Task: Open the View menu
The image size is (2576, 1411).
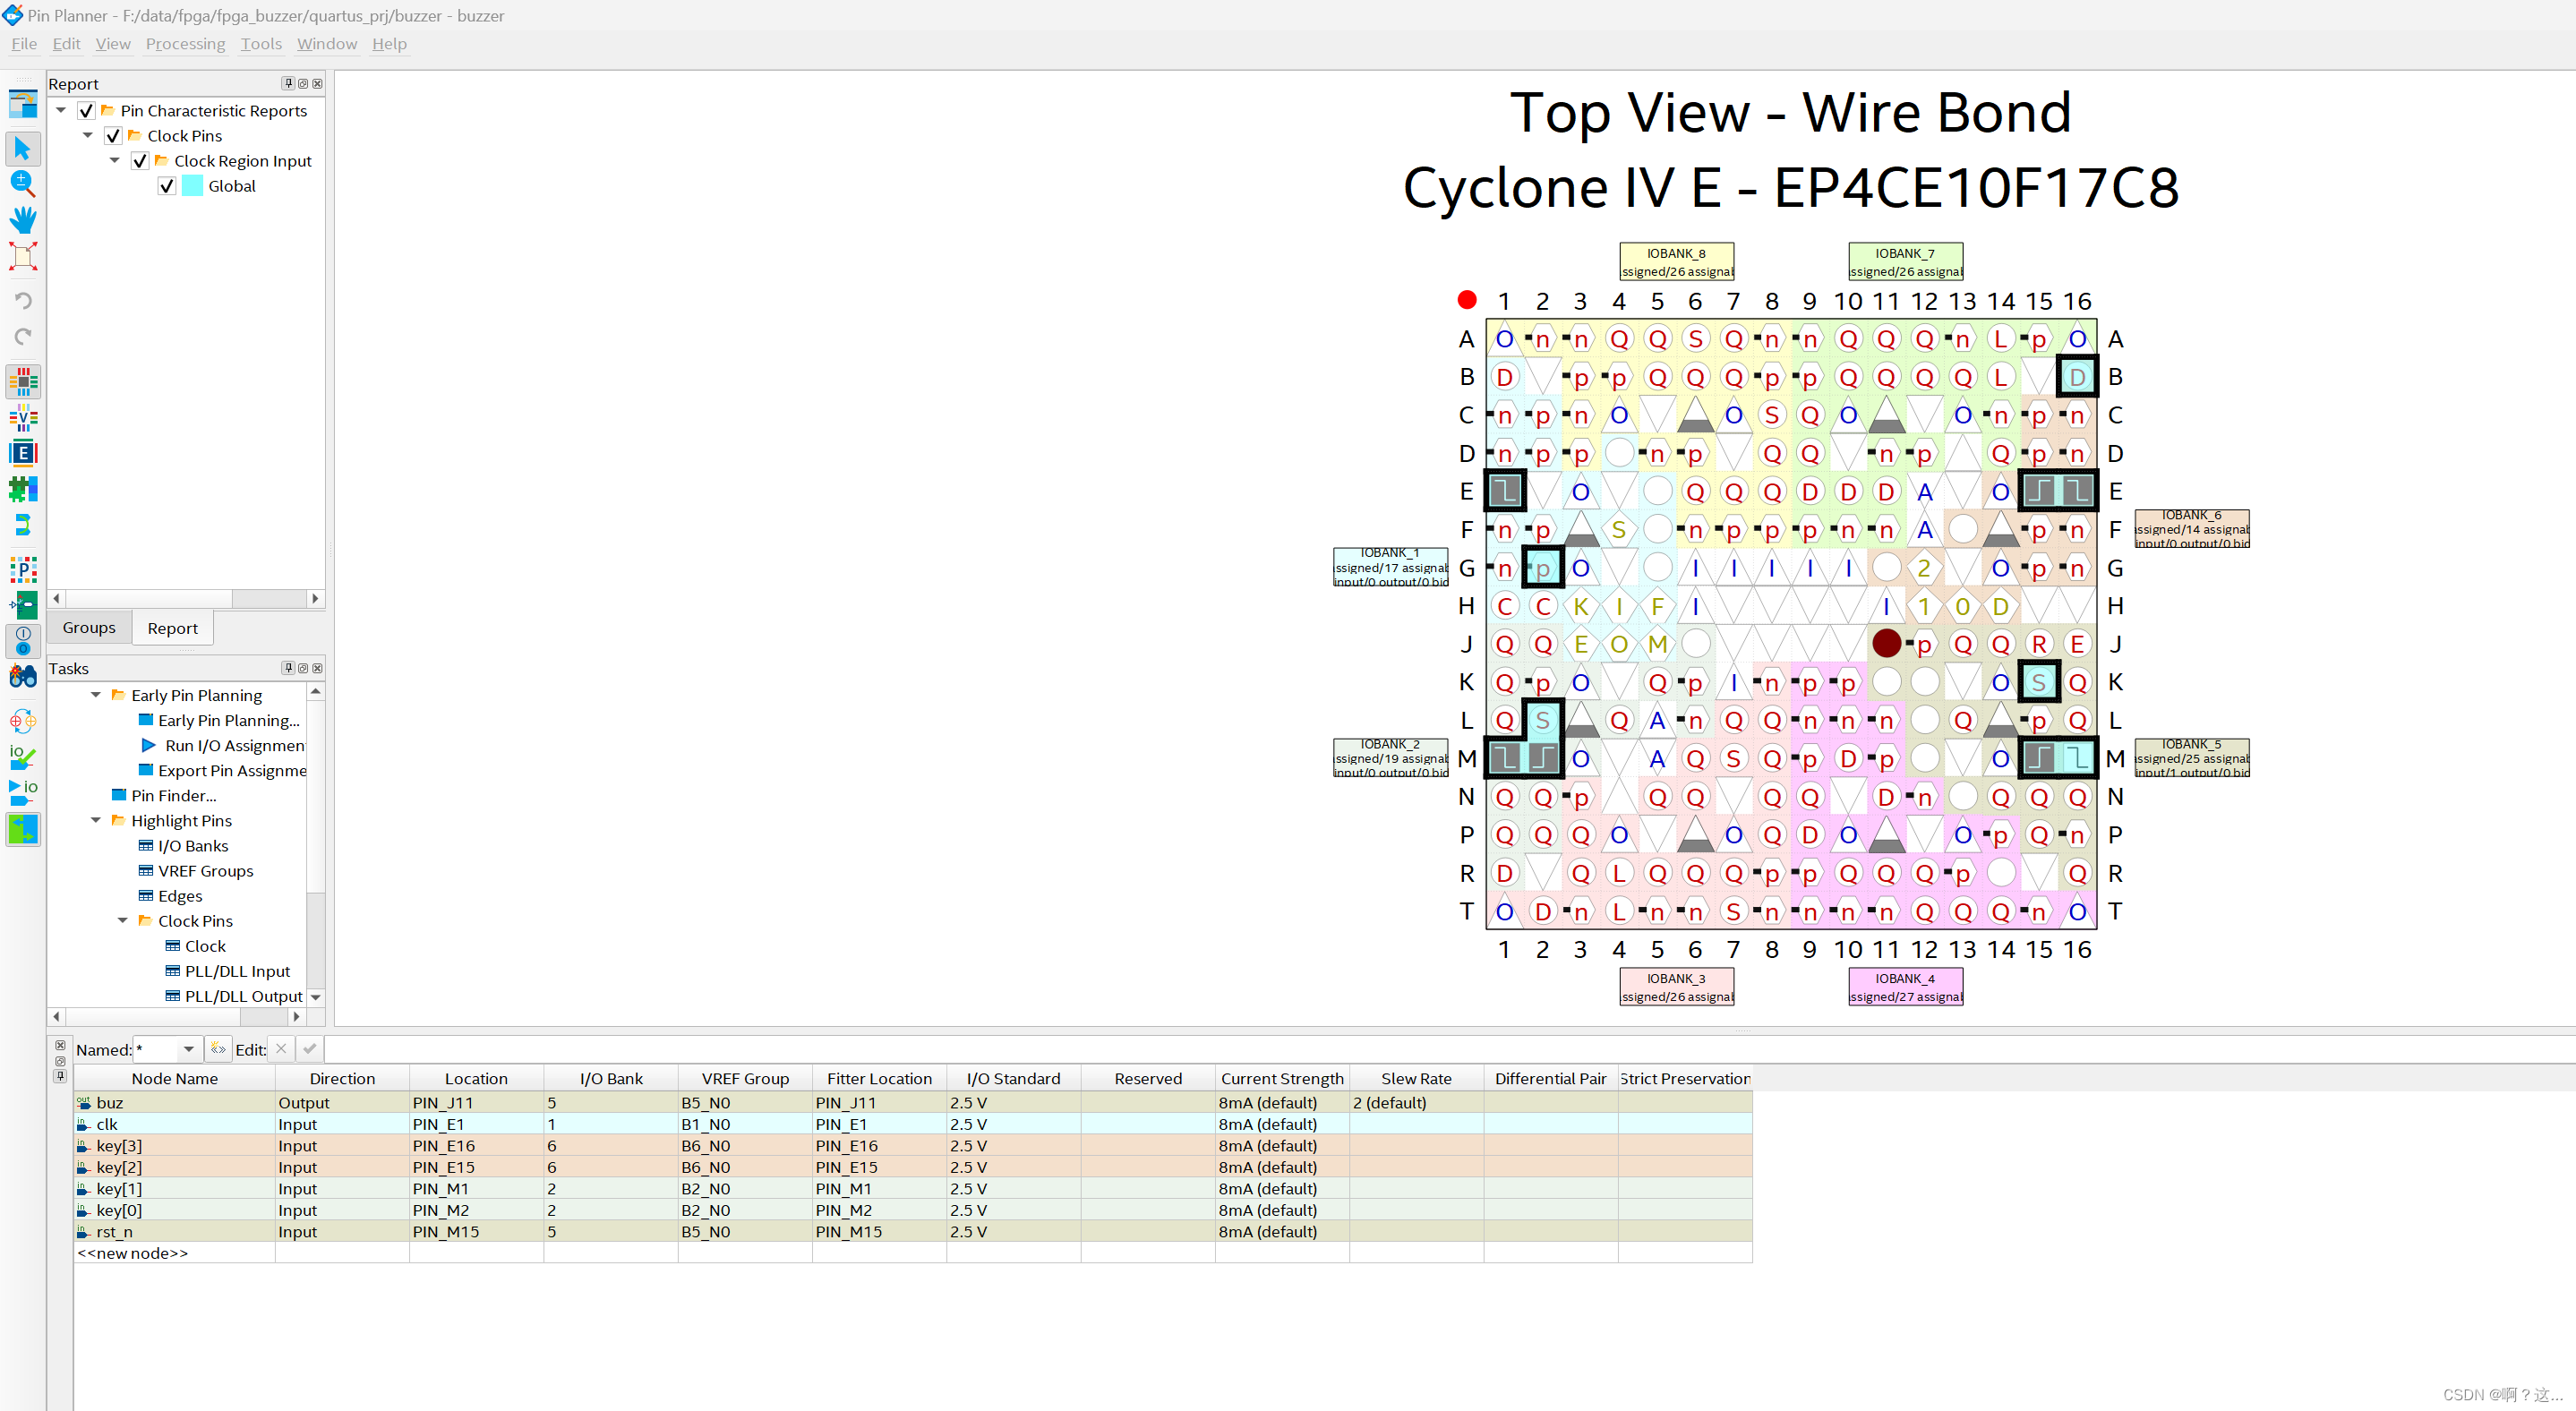Action: click(x=113, y=44)
